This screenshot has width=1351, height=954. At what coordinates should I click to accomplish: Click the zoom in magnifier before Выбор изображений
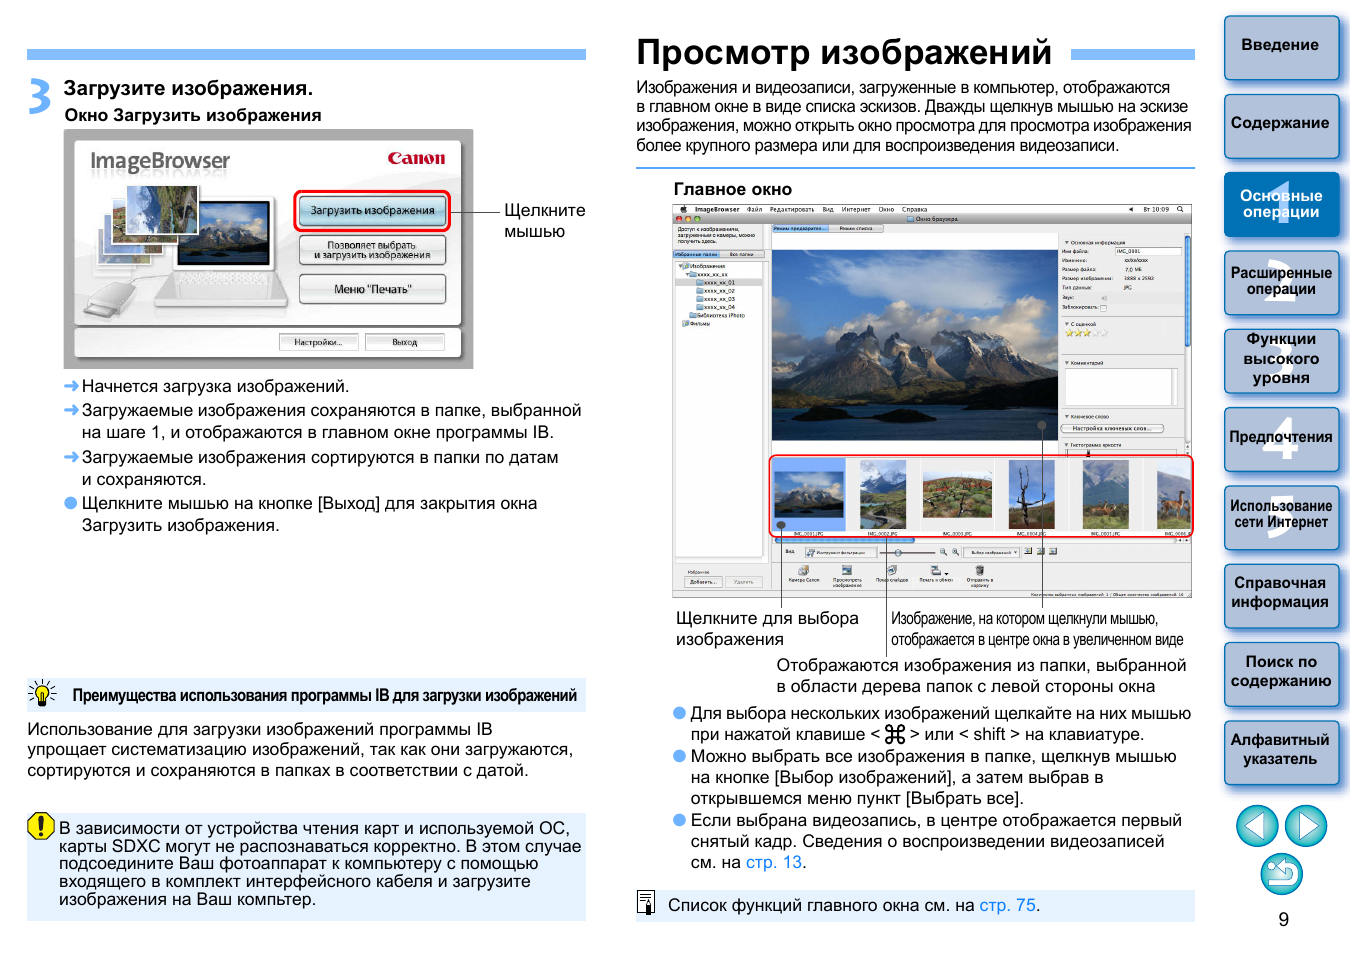955,552
